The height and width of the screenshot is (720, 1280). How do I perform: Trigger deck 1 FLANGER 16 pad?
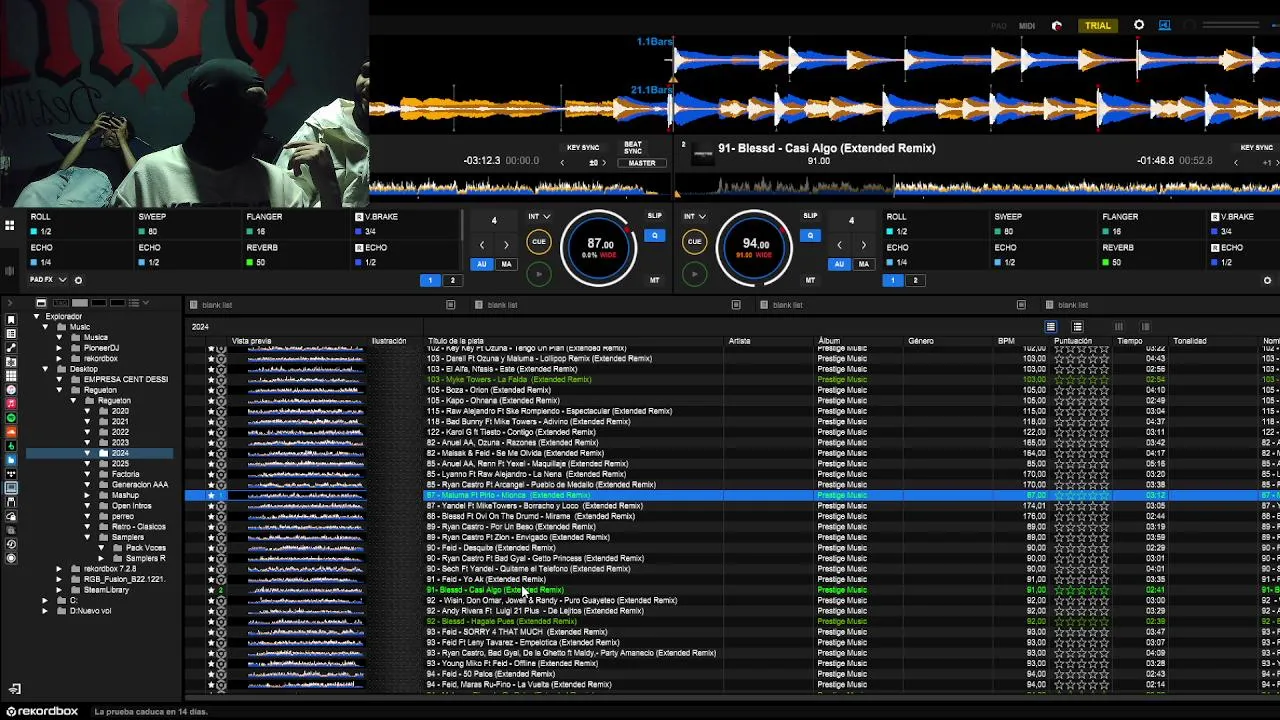pyautogui.click(x=294, y=224)
